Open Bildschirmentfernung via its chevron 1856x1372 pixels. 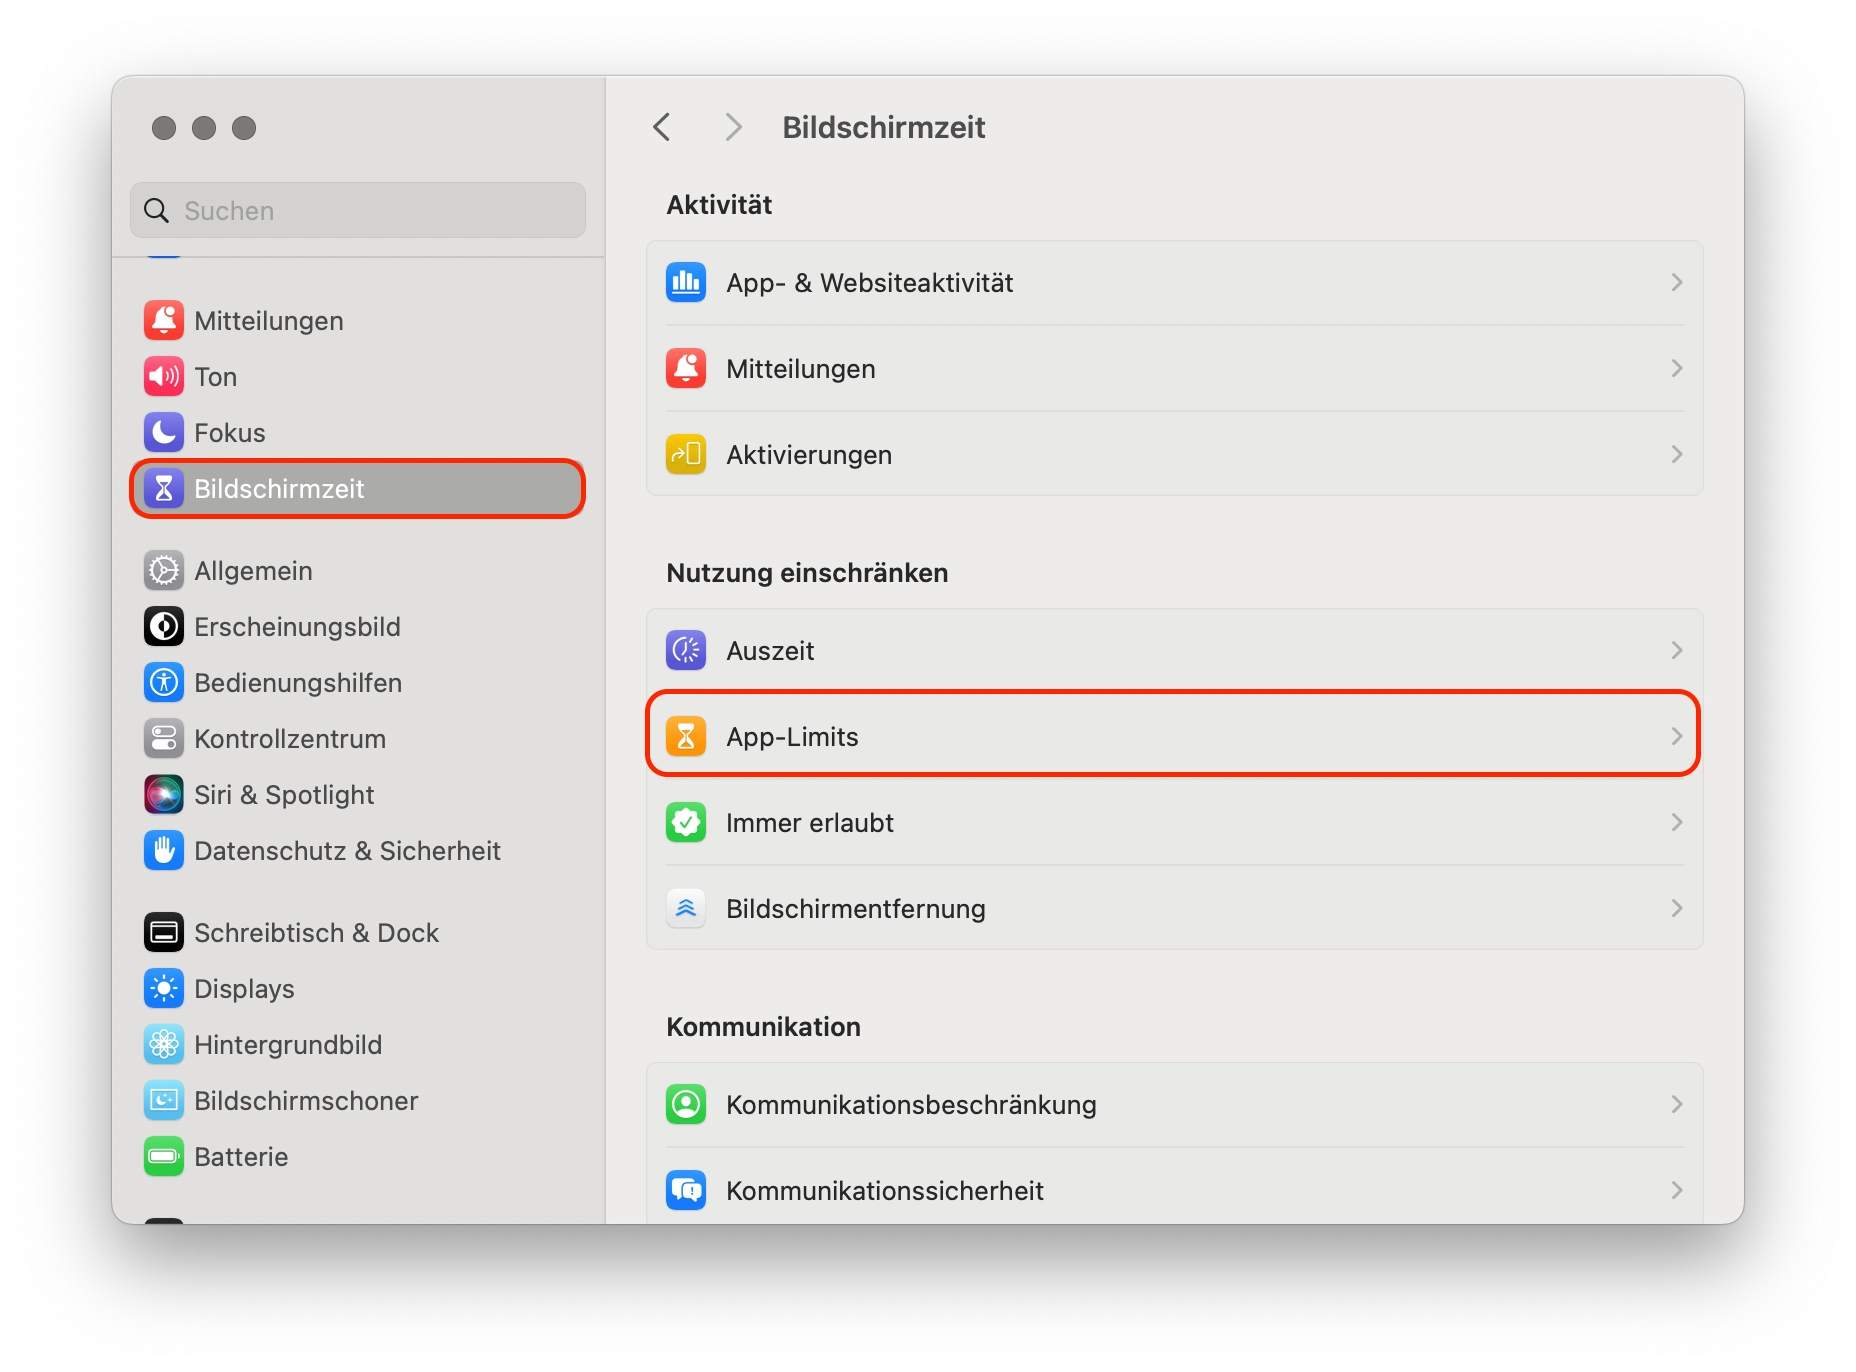[1677, 909]
